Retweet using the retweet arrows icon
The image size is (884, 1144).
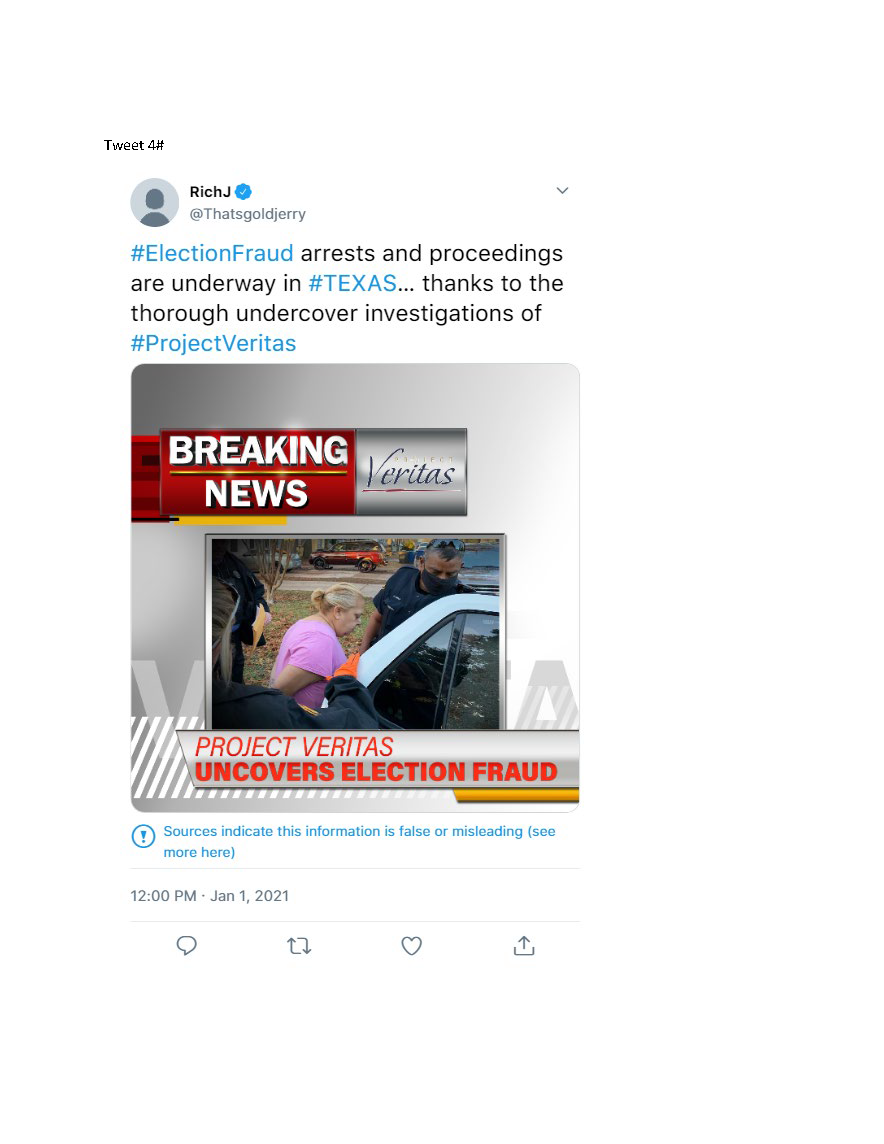tap(299, 946)
